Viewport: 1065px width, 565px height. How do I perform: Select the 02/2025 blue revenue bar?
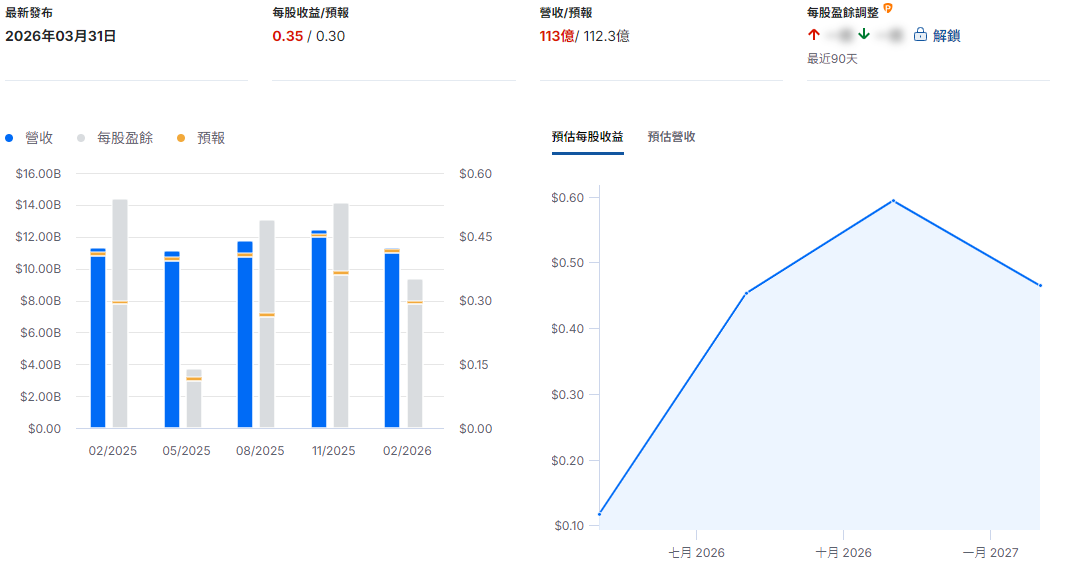tap(98, 338)
